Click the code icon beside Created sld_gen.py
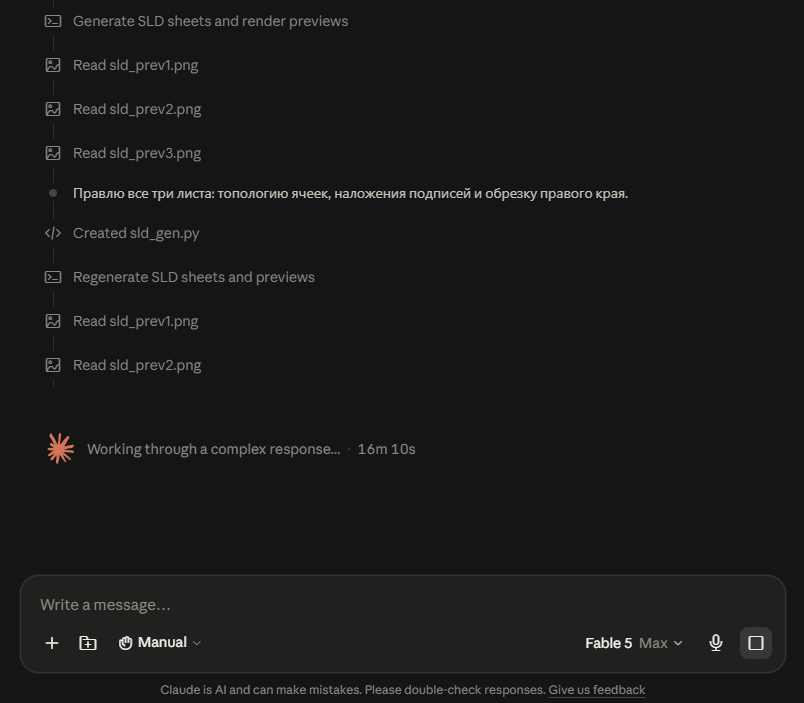The image size is (804, 703). (53, 233)
